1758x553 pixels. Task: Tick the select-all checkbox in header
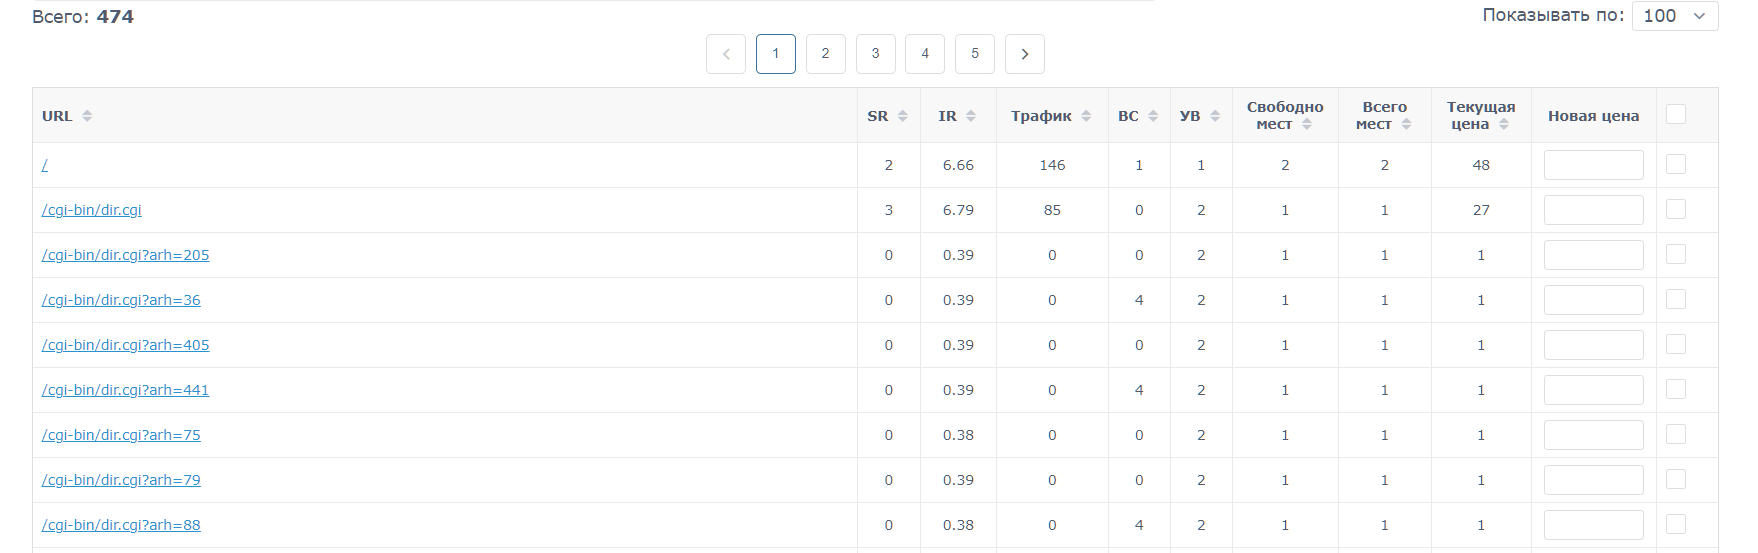1676,114
